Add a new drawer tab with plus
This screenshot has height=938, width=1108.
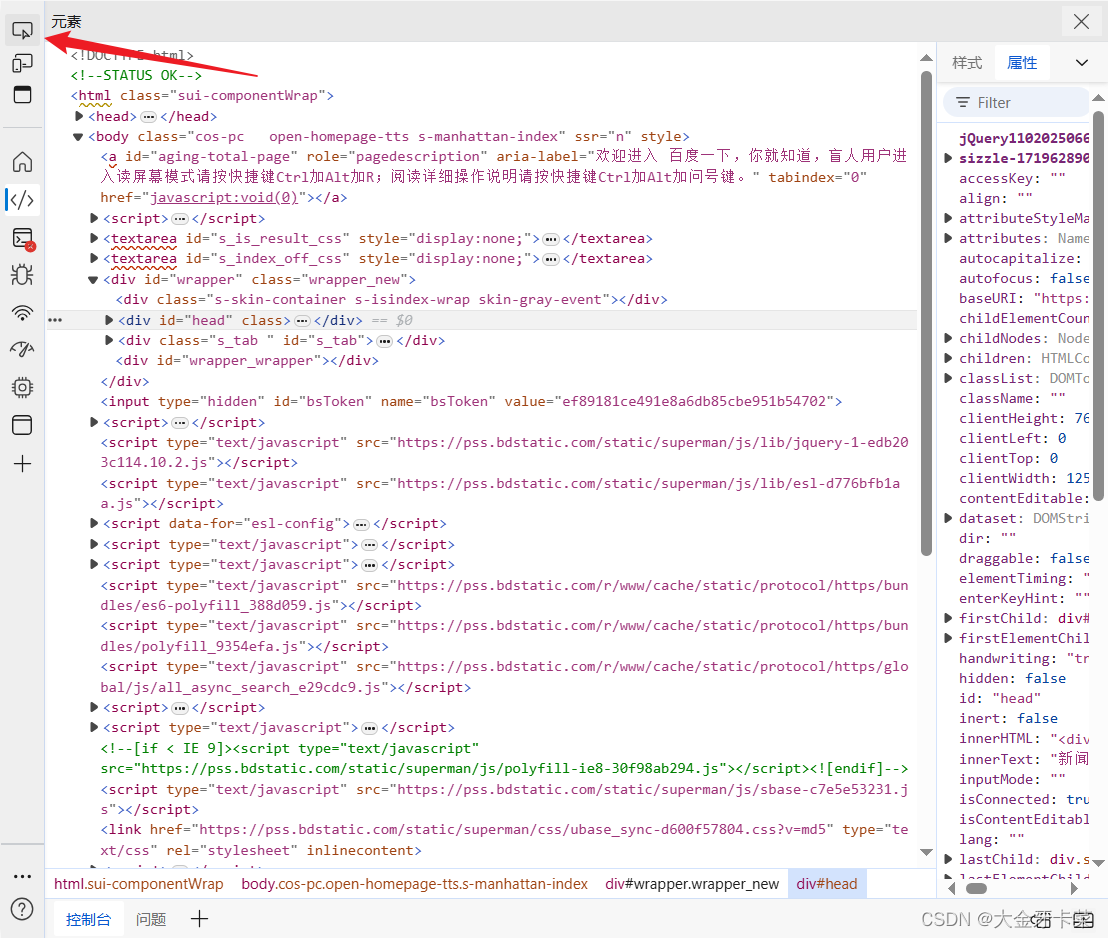199,919
